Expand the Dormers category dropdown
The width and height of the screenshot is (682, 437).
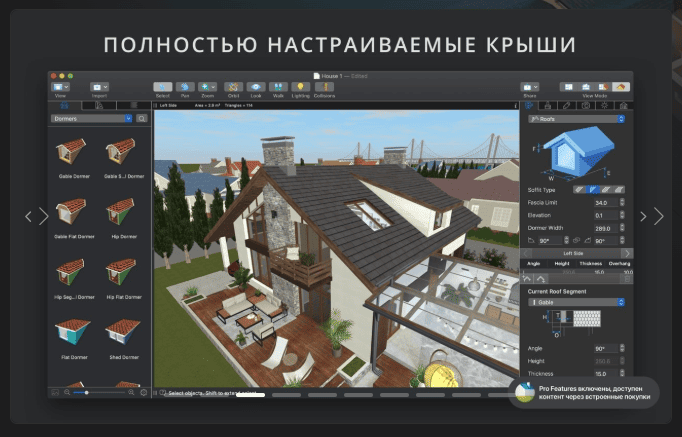coord(91,118)
